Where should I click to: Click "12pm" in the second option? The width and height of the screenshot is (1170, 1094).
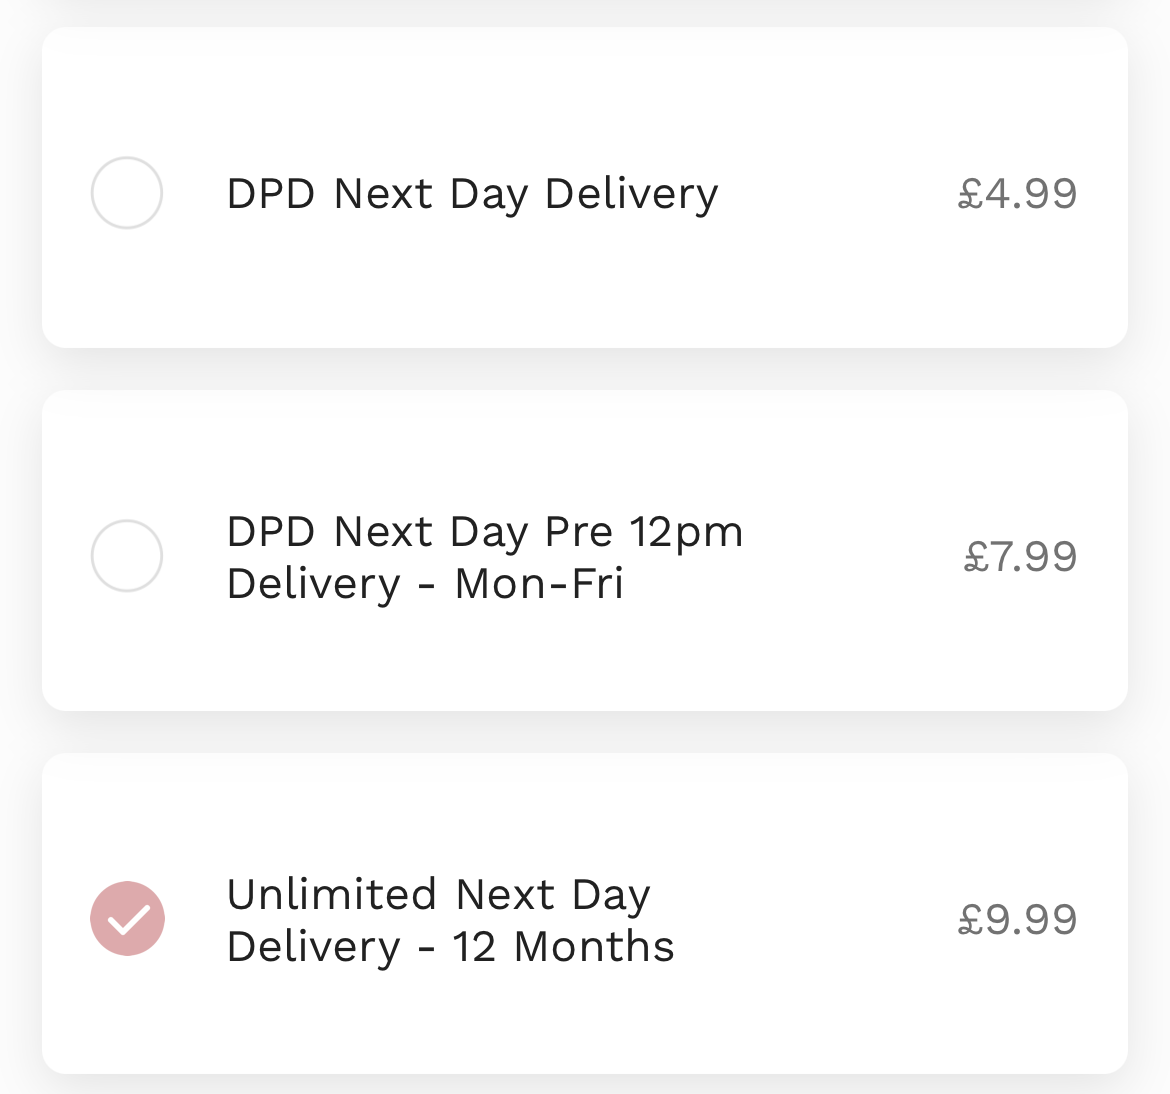(686, 532)
